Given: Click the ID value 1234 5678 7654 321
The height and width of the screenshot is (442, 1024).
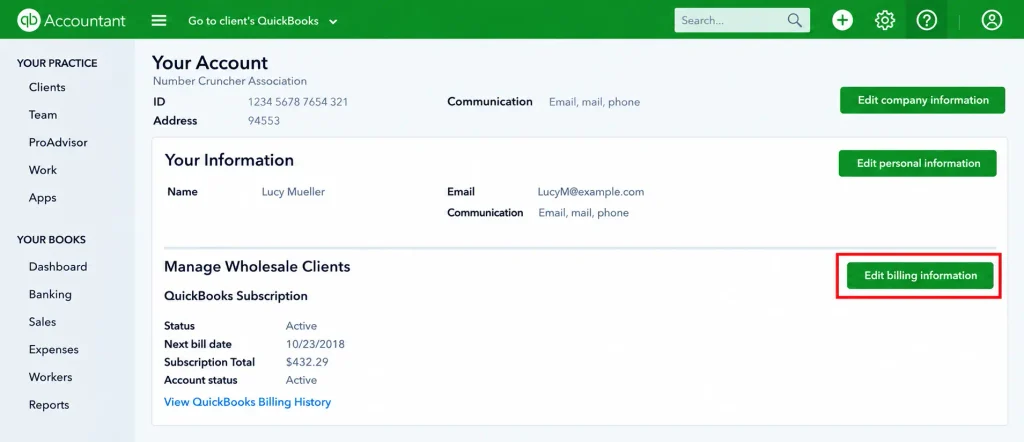Looking at the screenshot, I should 298,102.
